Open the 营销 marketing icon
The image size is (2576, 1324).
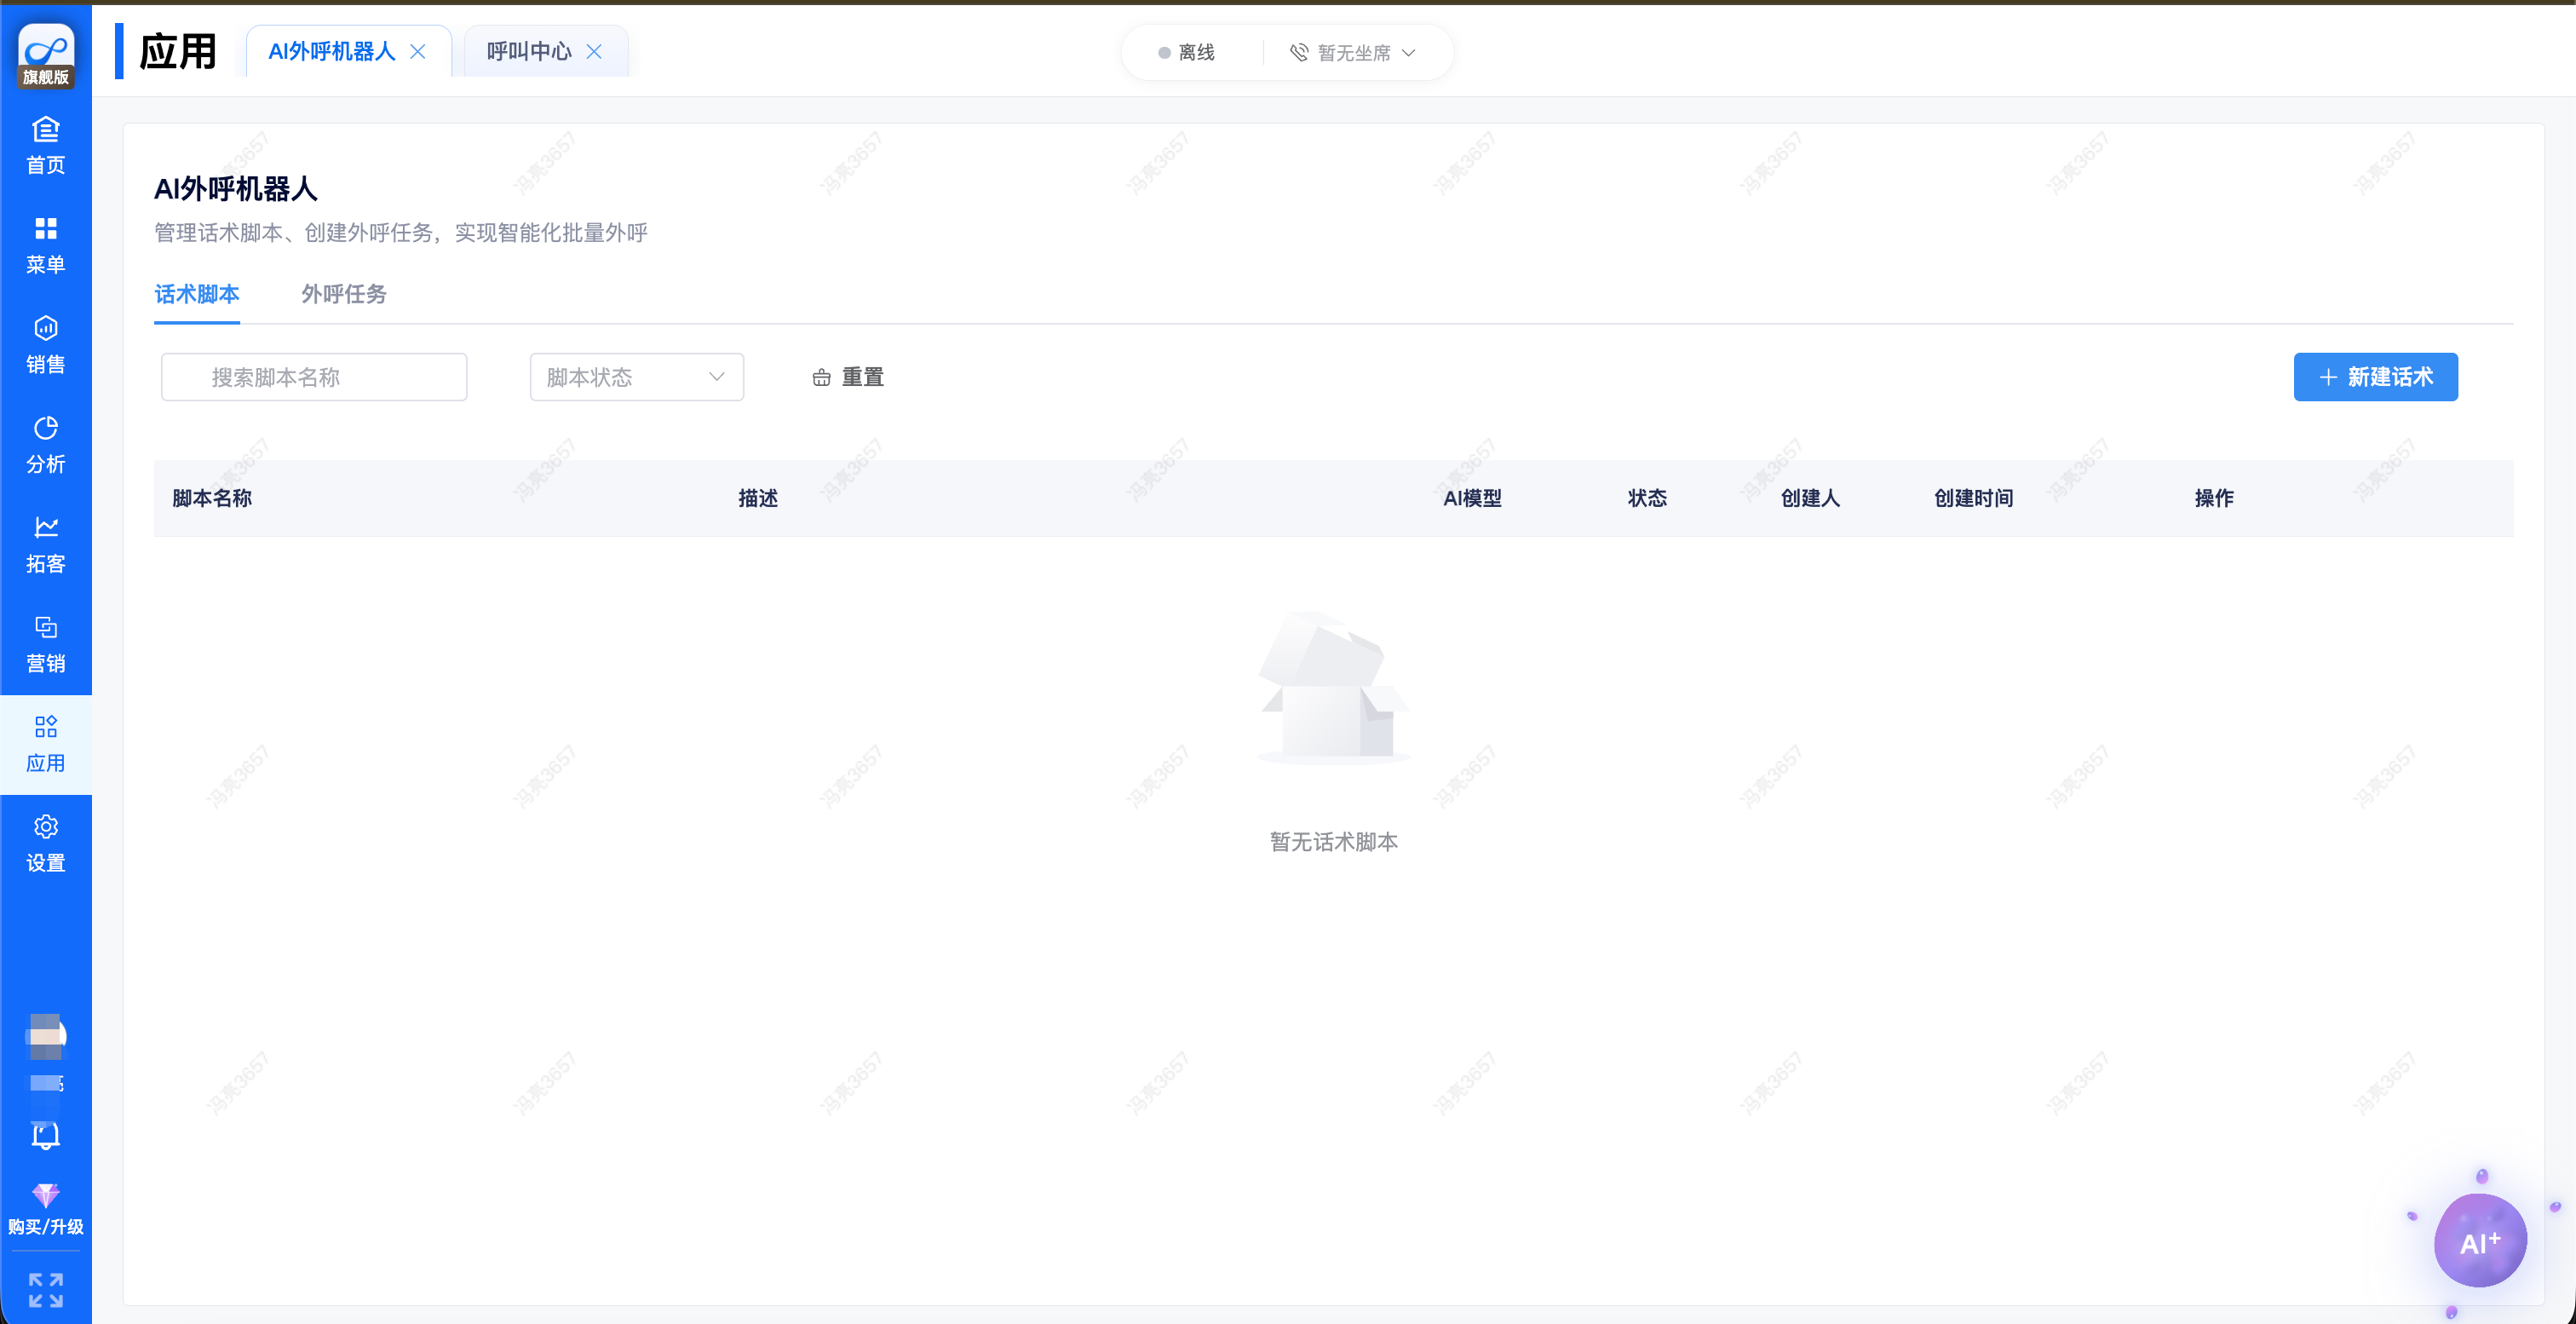coord(45,644)
